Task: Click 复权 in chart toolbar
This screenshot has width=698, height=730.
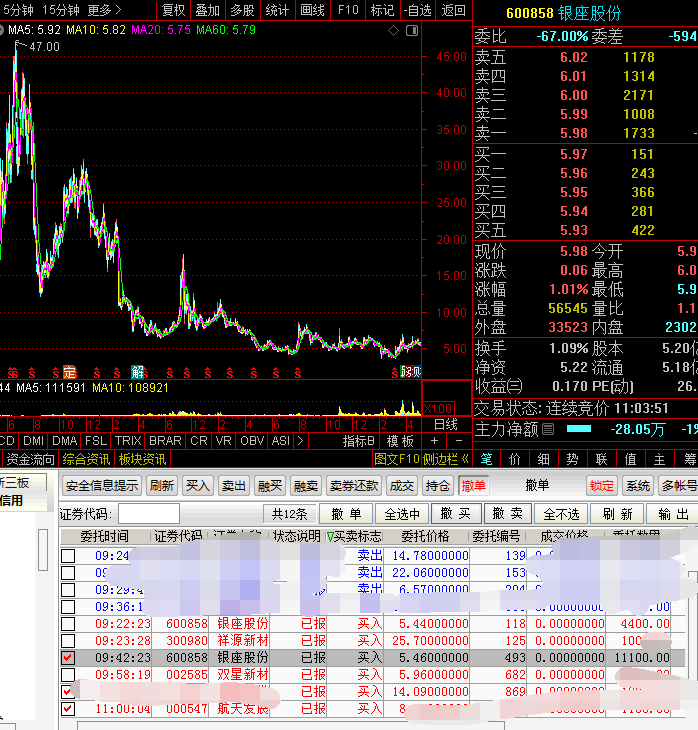Action: pos(173,10)
